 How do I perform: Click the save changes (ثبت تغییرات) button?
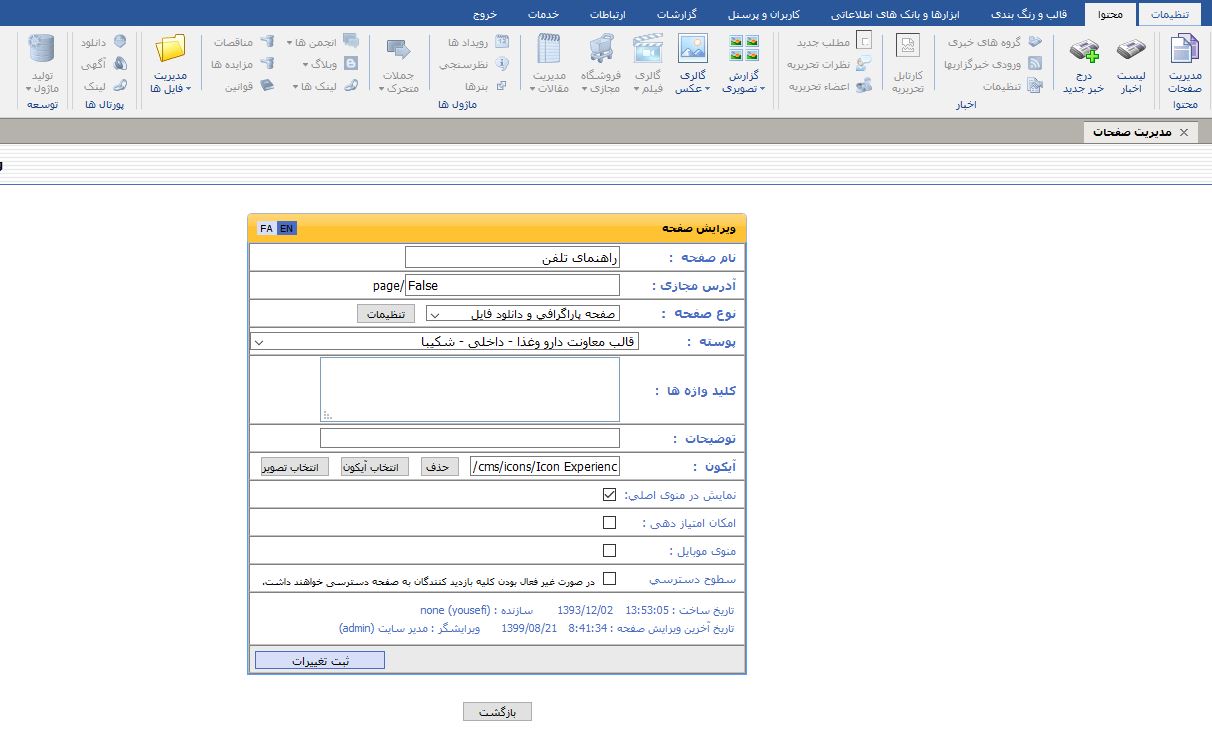319,661
